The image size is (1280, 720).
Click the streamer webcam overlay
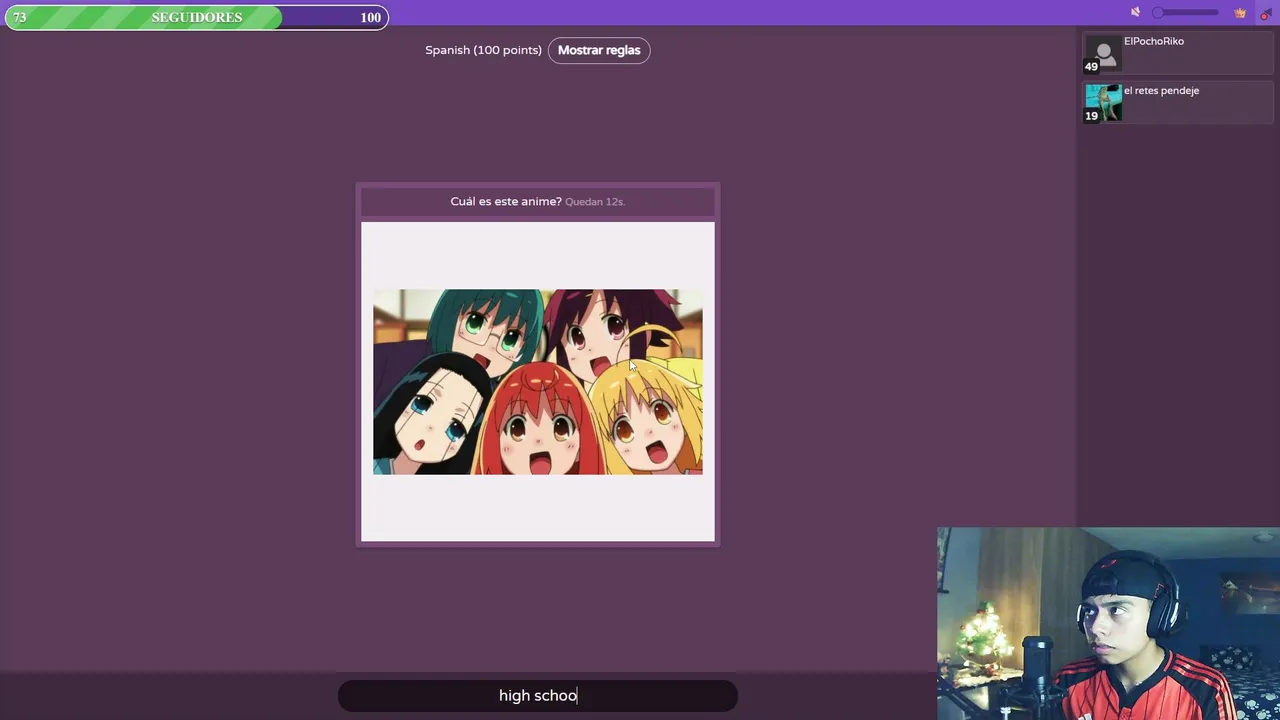point(1108,624)
